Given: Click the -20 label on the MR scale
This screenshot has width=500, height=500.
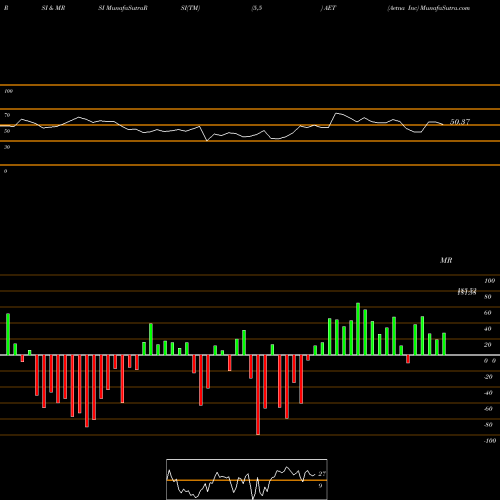Looking at the screenshot, I should coord(488,377).
